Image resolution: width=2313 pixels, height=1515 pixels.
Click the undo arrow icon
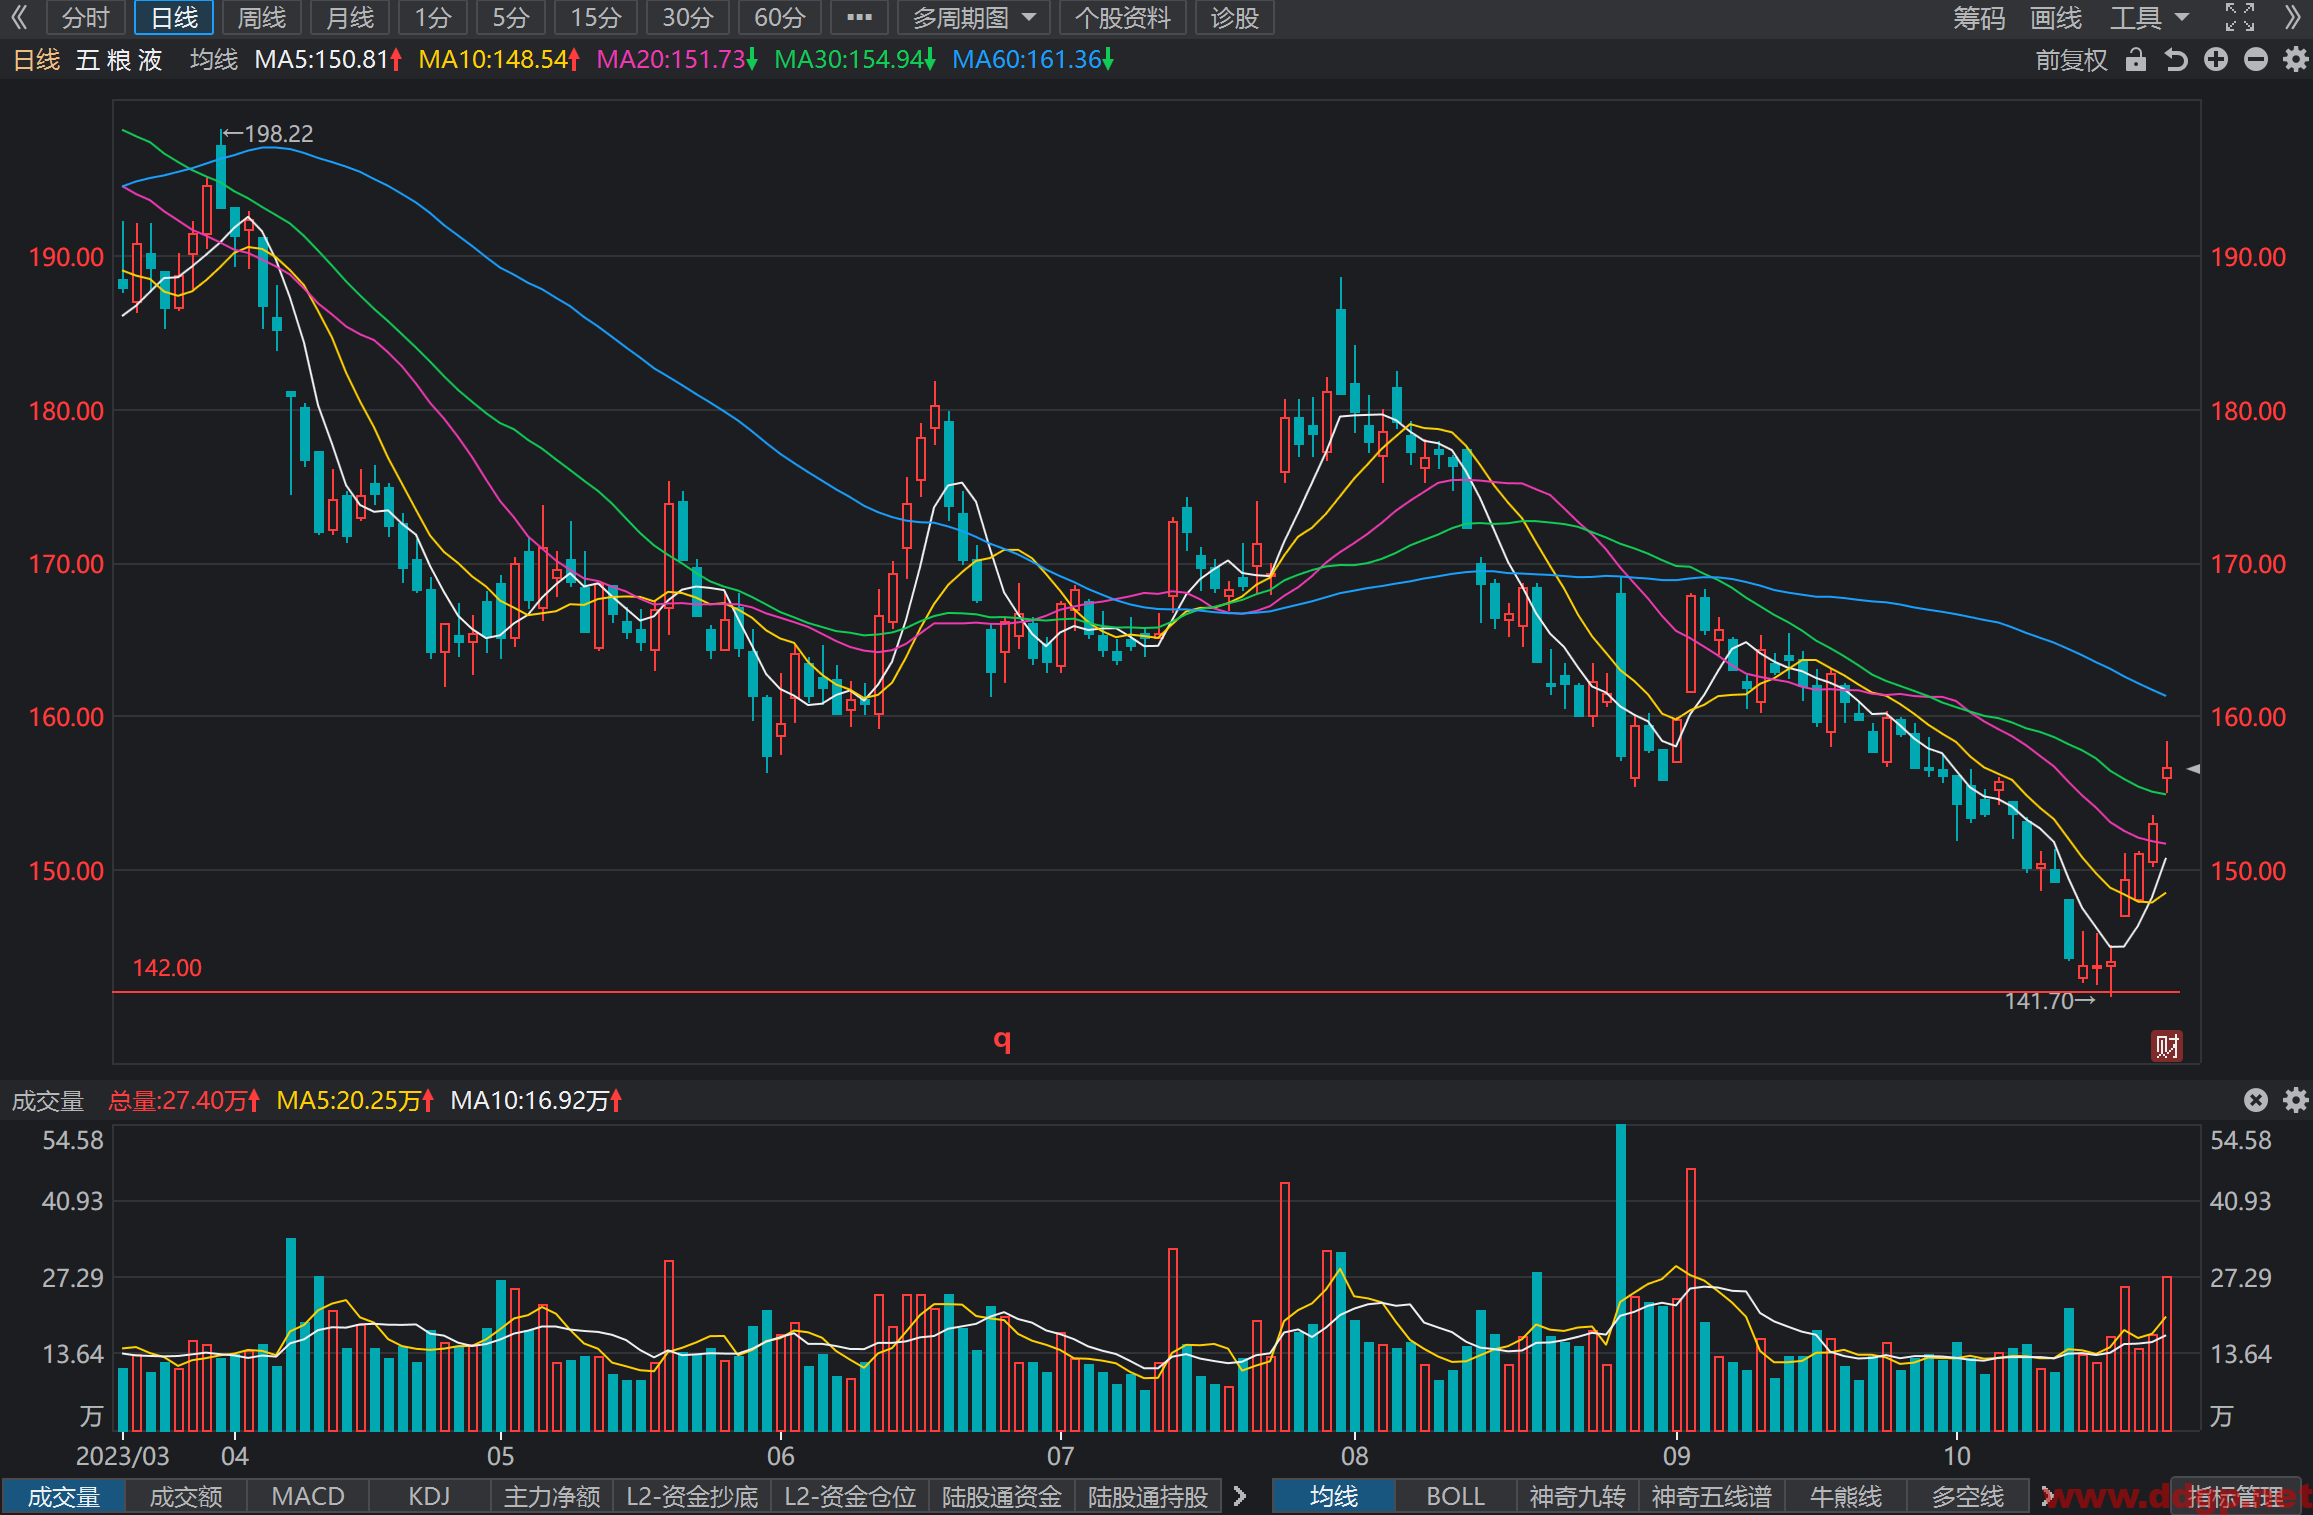pyautogui.click(x=2175, y=60)
